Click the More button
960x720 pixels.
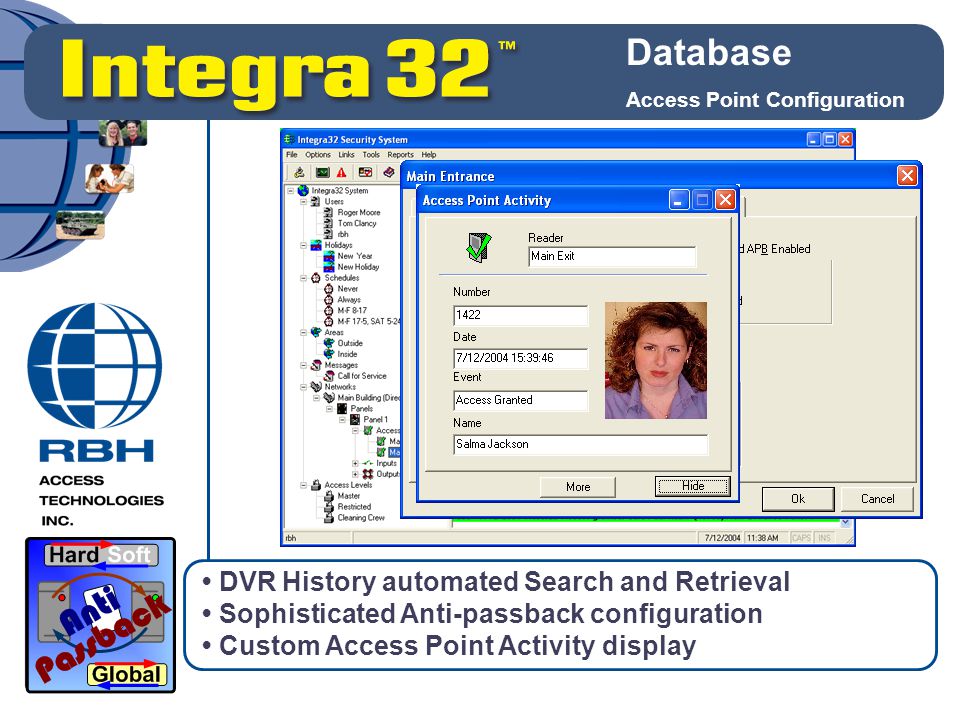click(x=578, y=487)
